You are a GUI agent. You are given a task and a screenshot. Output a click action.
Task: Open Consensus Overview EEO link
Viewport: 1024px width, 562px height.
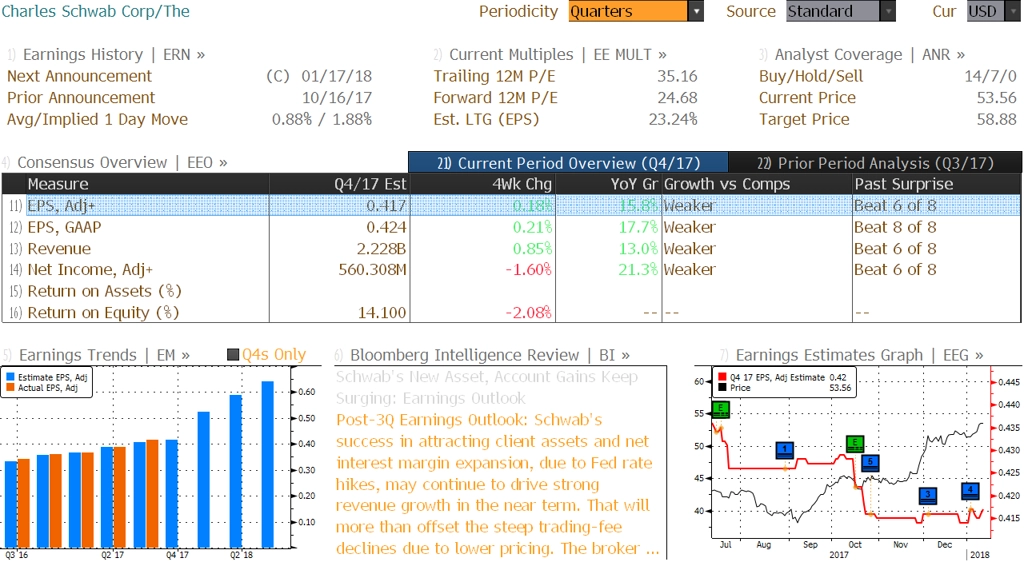click(122, 162)
